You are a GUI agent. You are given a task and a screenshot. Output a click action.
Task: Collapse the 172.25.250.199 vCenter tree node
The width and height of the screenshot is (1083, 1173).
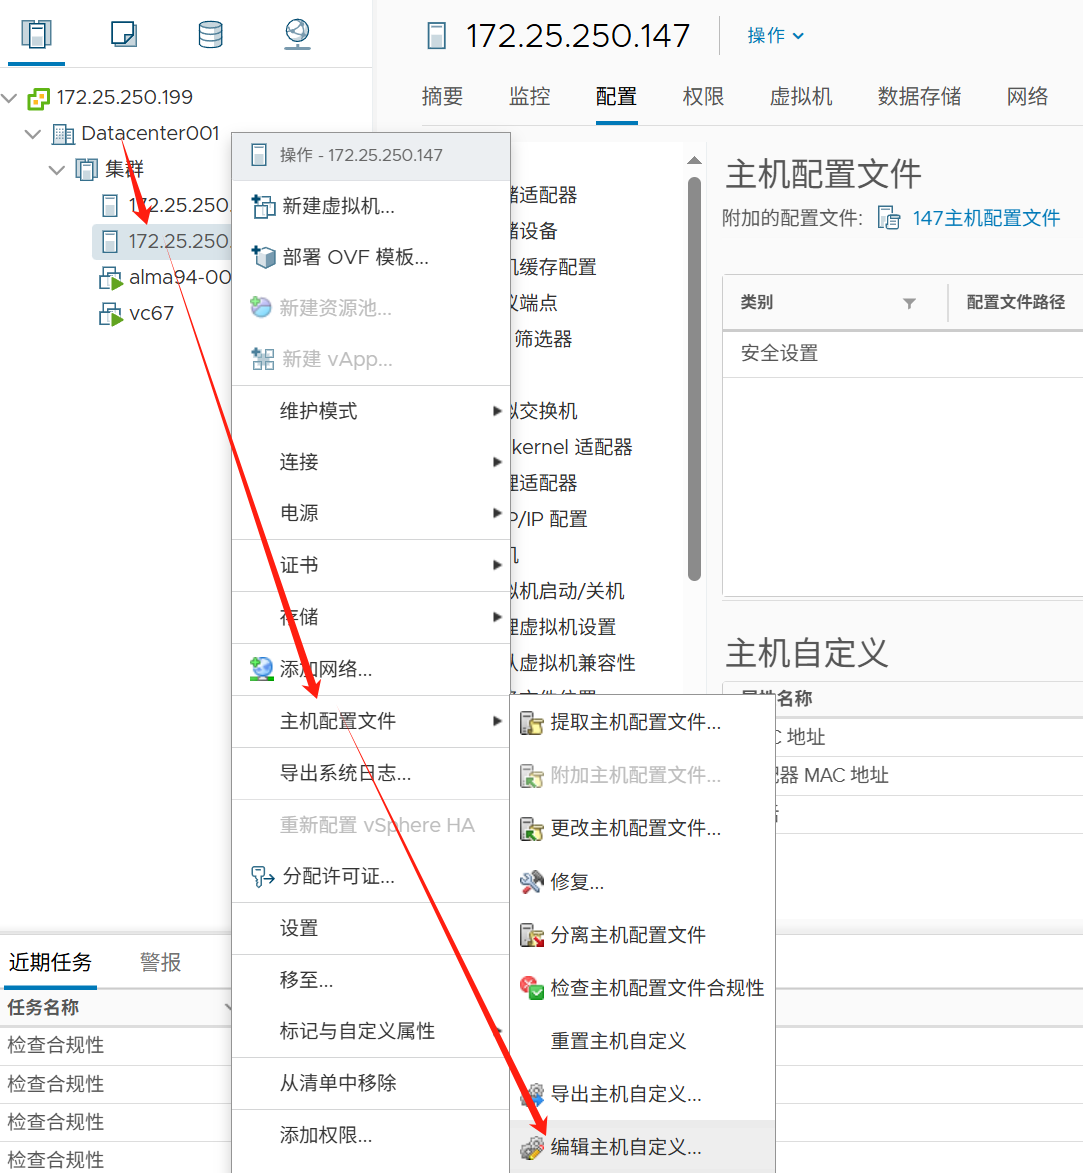(x=10, y=98)
